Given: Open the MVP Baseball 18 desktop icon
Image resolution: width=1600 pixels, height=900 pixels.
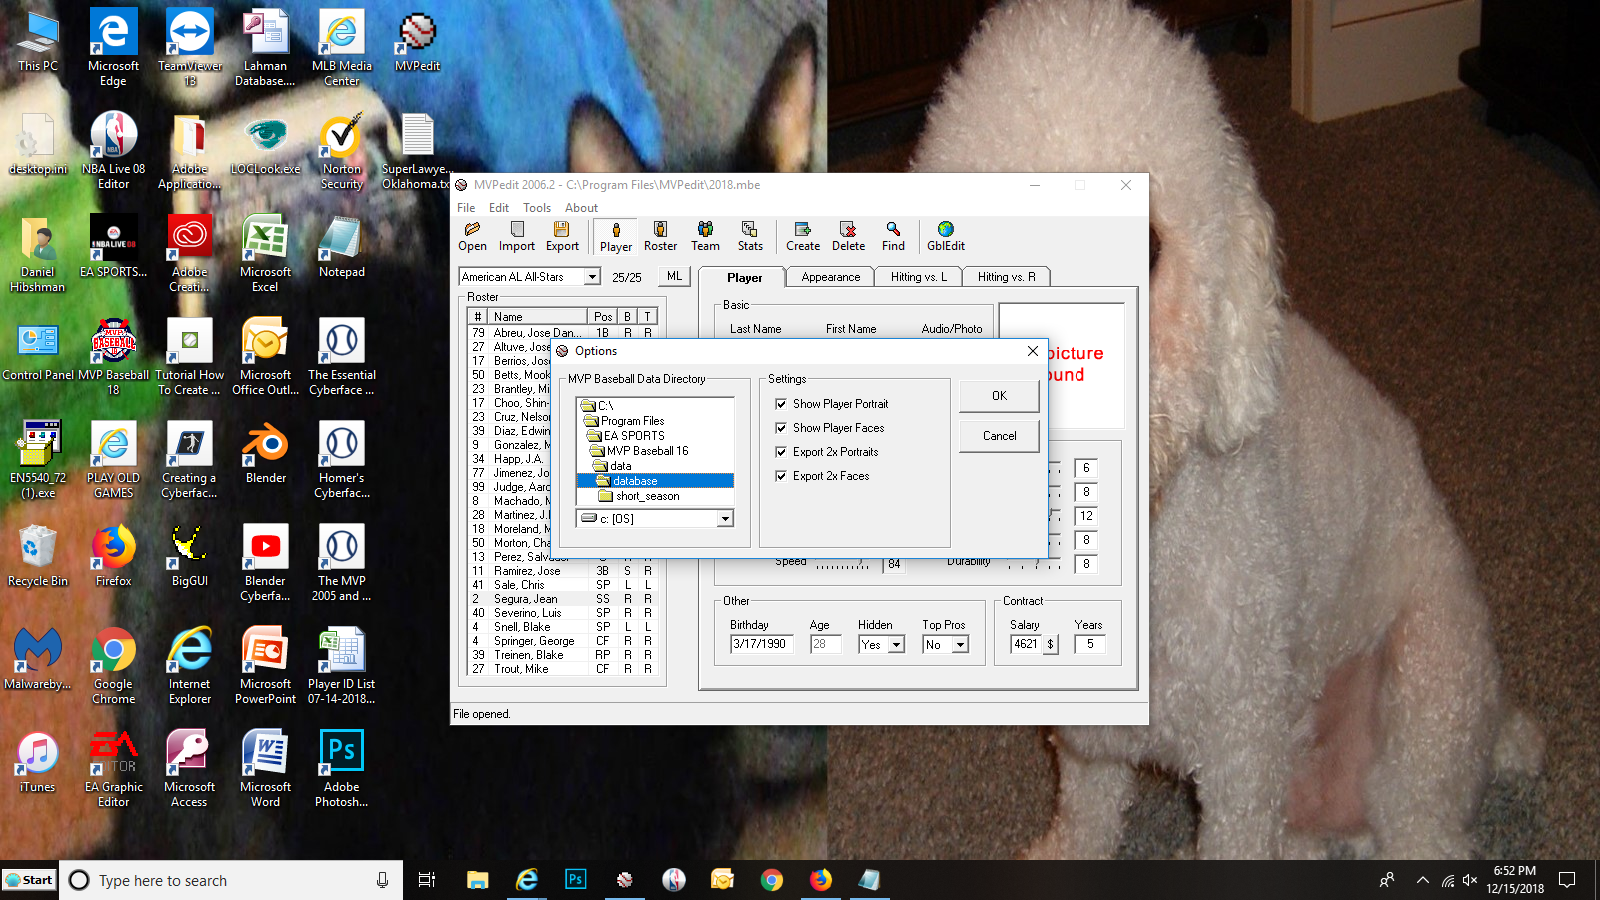Looking at the screenshot, I should click(x=114, y=357).
